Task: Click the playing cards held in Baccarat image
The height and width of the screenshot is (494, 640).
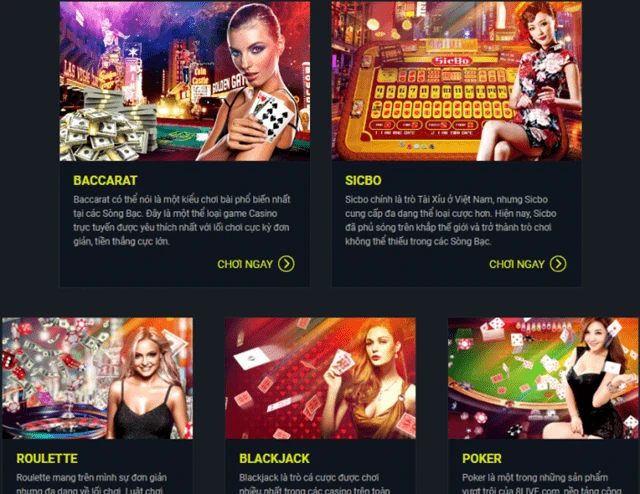Action: coord(272,114)
